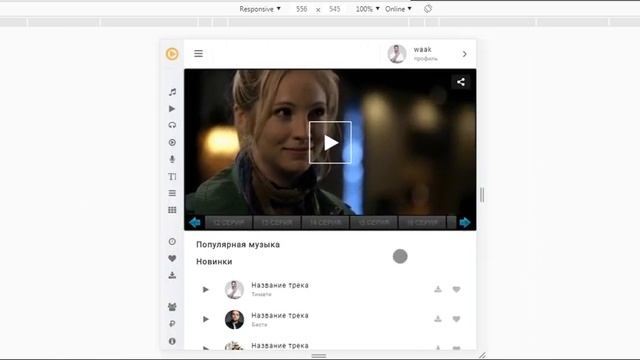Screen dimensions: 640x360
Task: Click the viewport width field 556
Action: (x=302, y=9)
